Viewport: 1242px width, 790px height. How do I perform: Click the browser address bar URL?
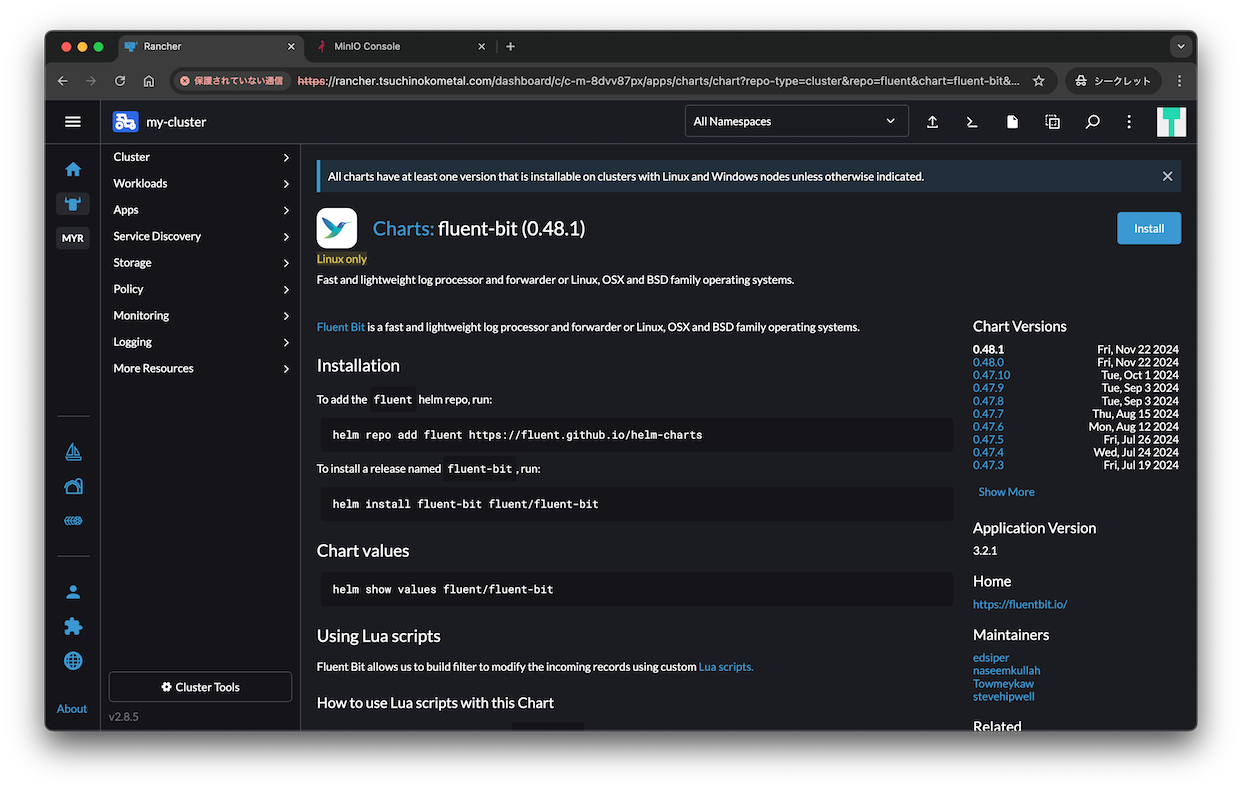click(x=659, y=81)
